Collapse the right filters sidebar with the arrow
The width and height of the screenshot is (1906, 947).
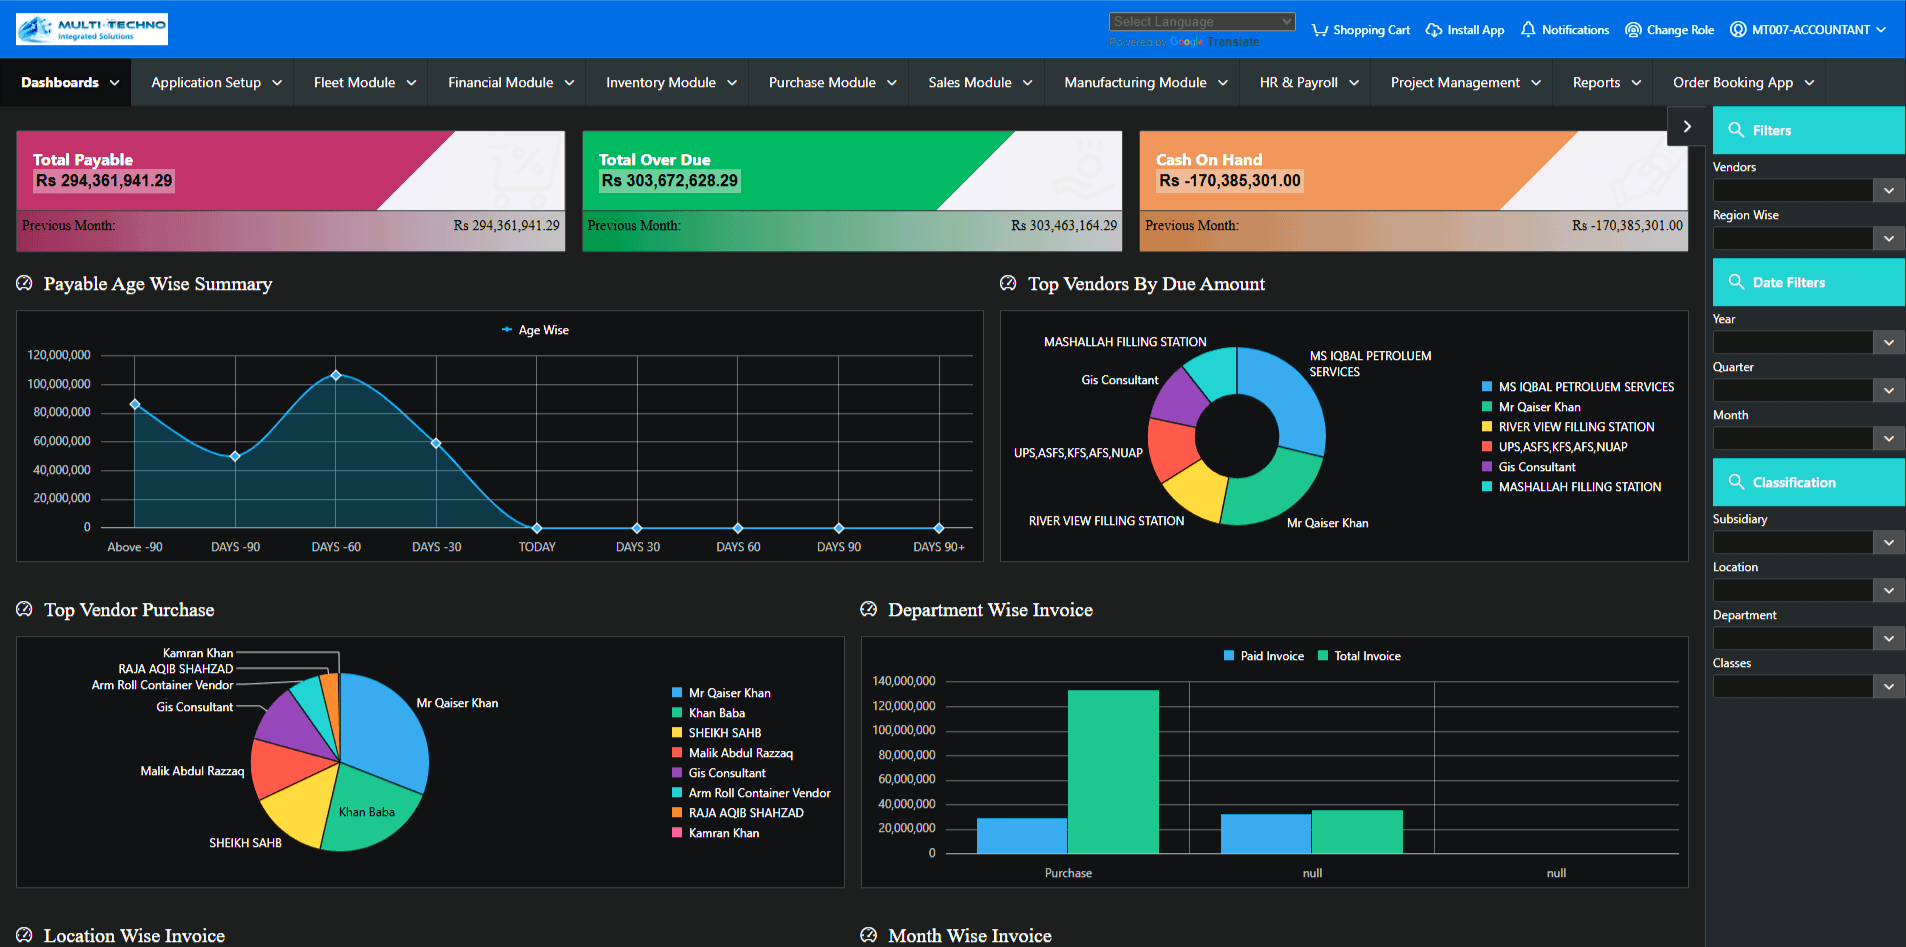1687,126
